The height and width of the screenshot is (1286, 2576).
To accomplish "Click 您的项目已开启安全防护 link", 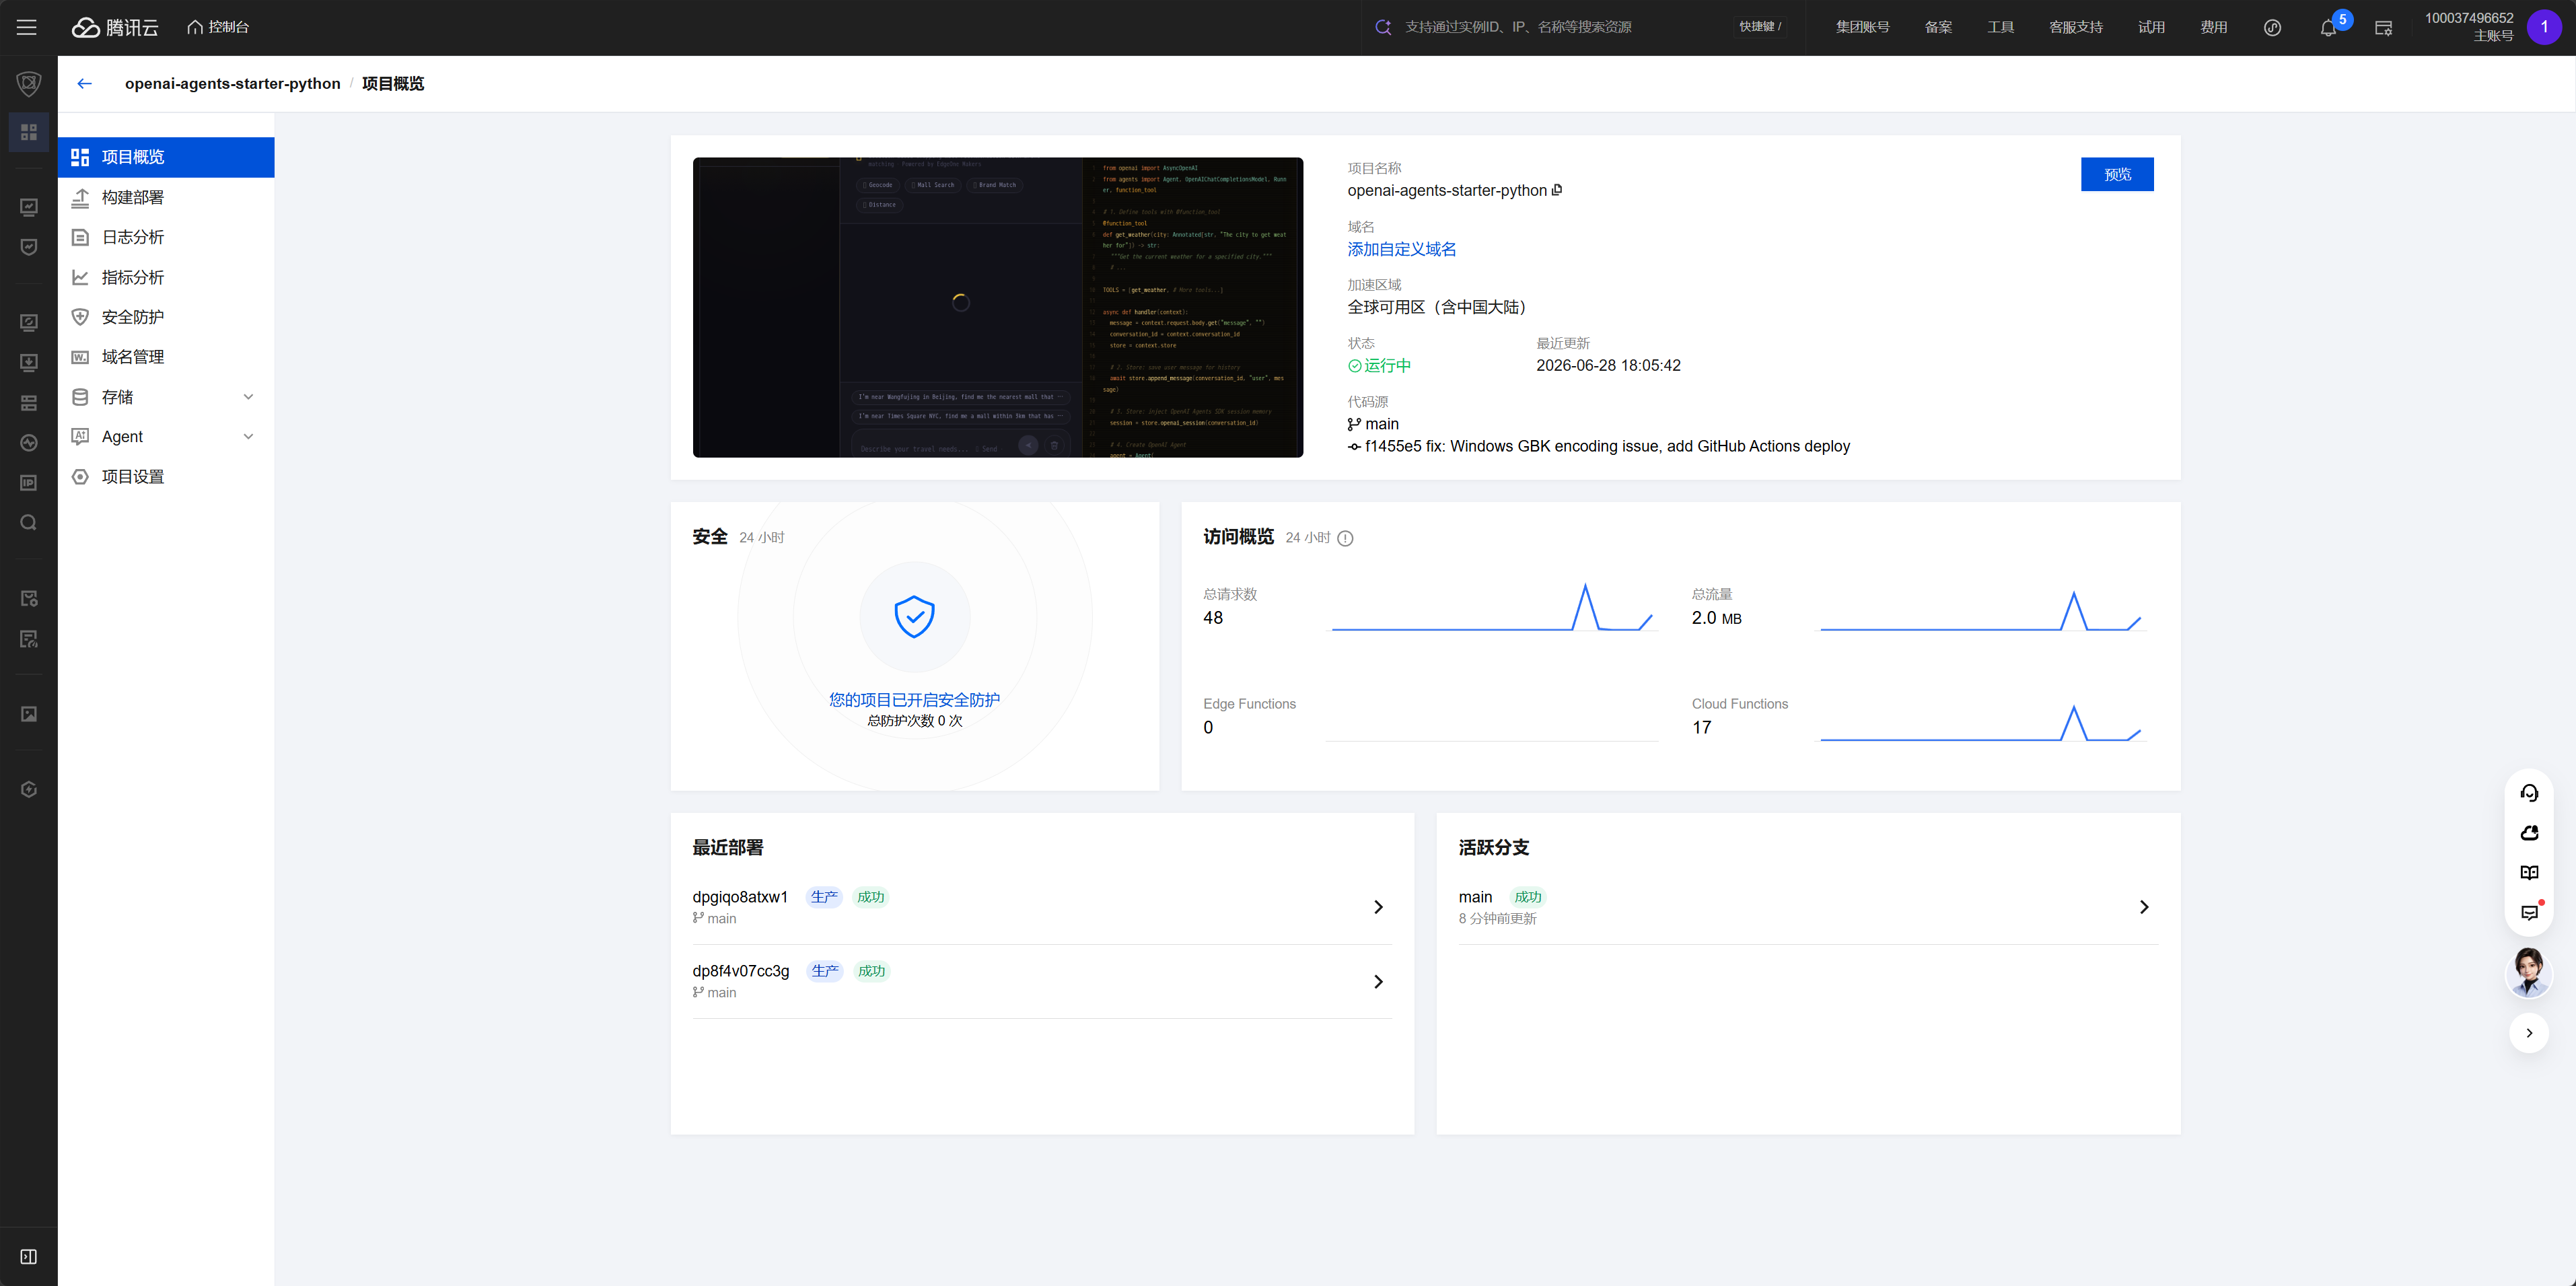I will point(914,700).
